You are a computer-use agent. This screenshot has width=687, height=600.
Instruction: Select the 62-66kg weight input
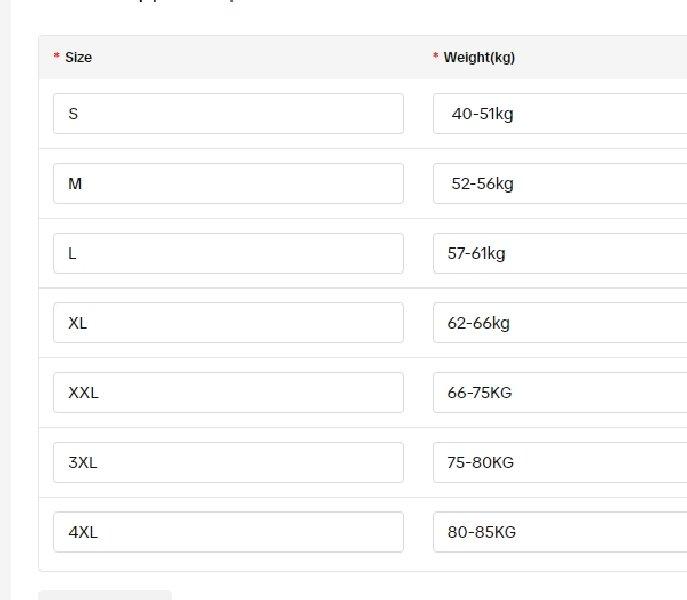point(560,323)
